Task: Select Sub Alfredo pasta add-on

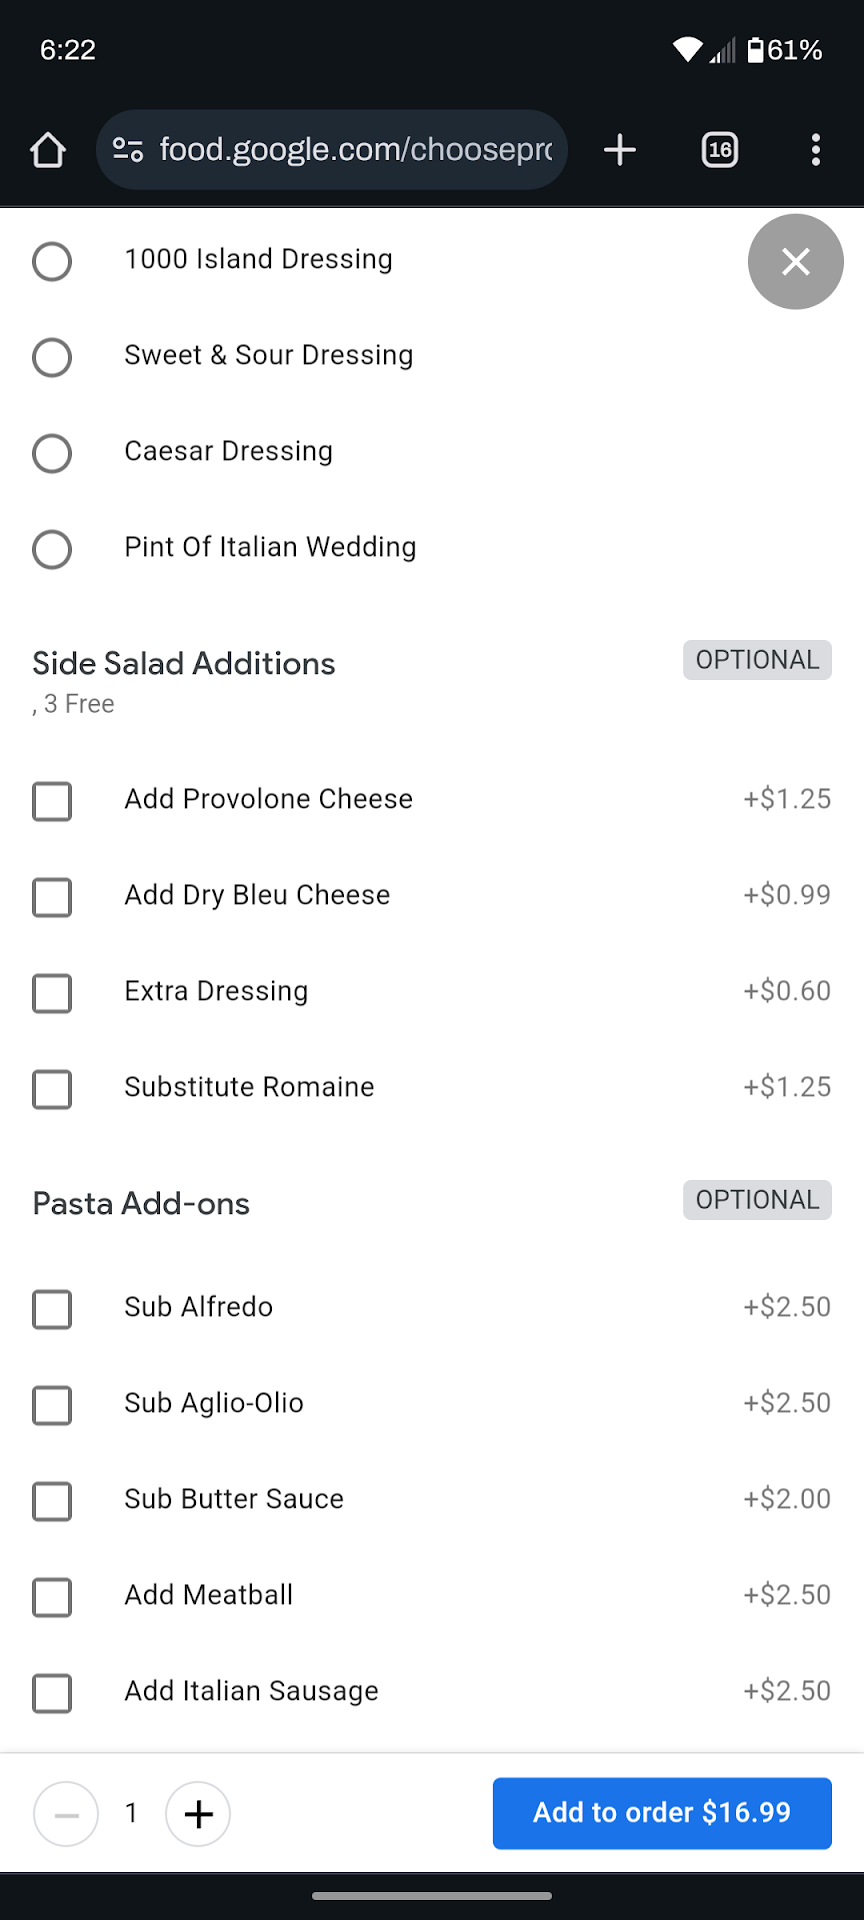Action: tap(52, 1309)
